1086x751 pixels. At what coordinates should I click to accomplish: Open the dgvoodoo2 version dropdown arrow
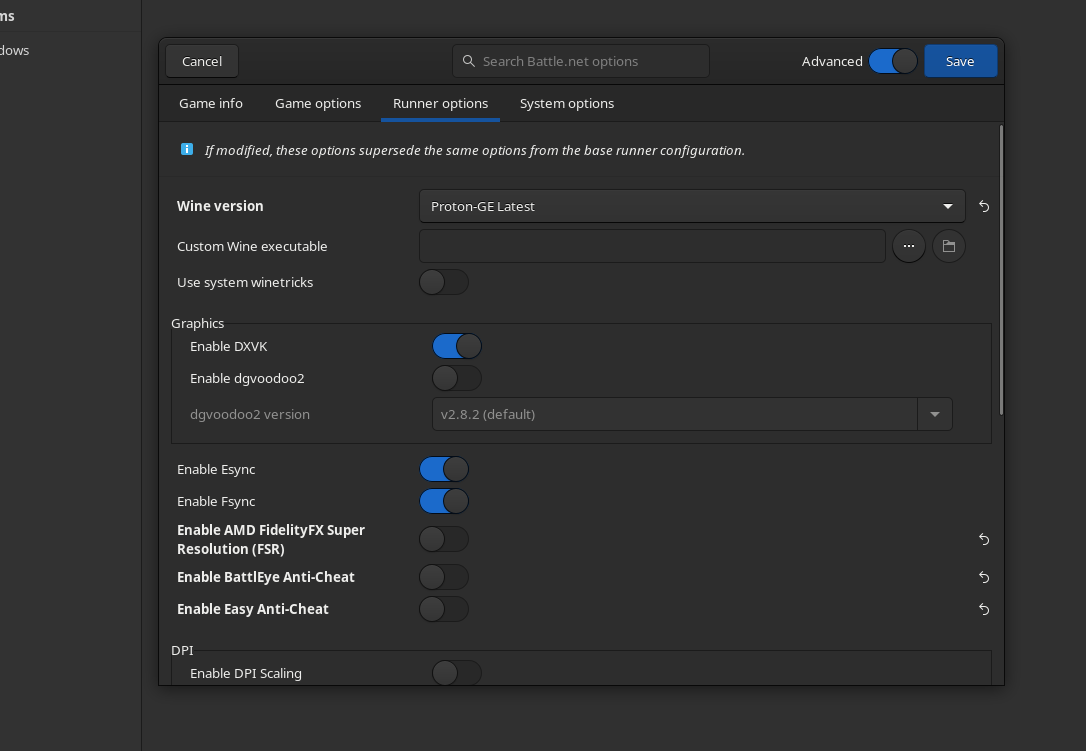(x=934, y=414)
